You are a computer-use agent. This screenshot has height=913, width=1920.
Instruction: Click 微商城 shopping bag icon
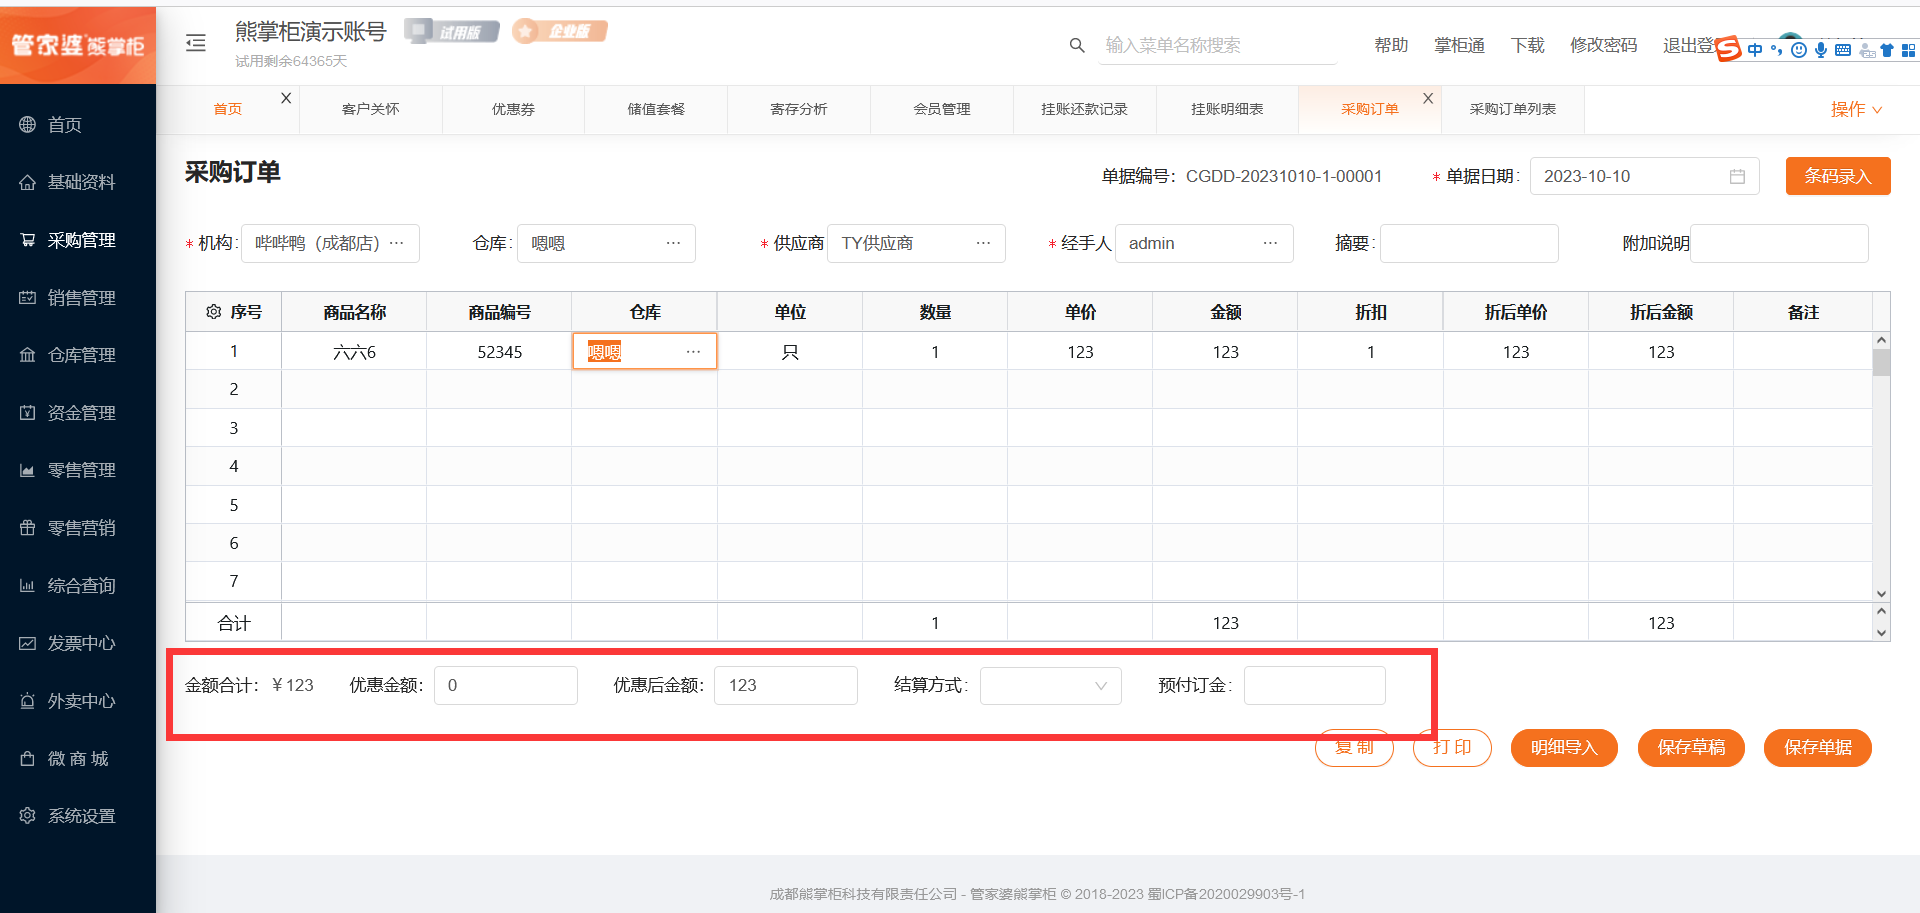coord(28,759)
